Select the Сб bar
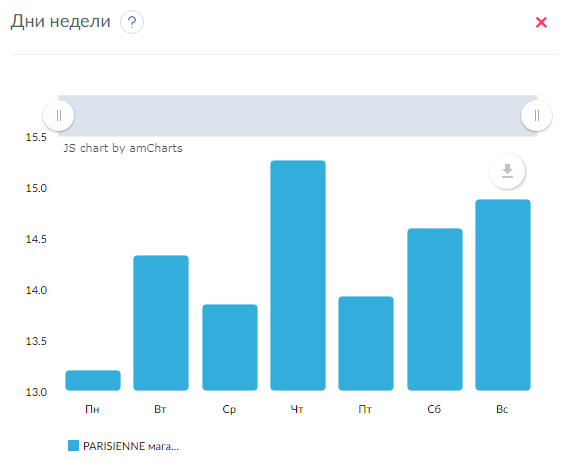The width and height of the screenshot is (567, 461). [435, 310]
